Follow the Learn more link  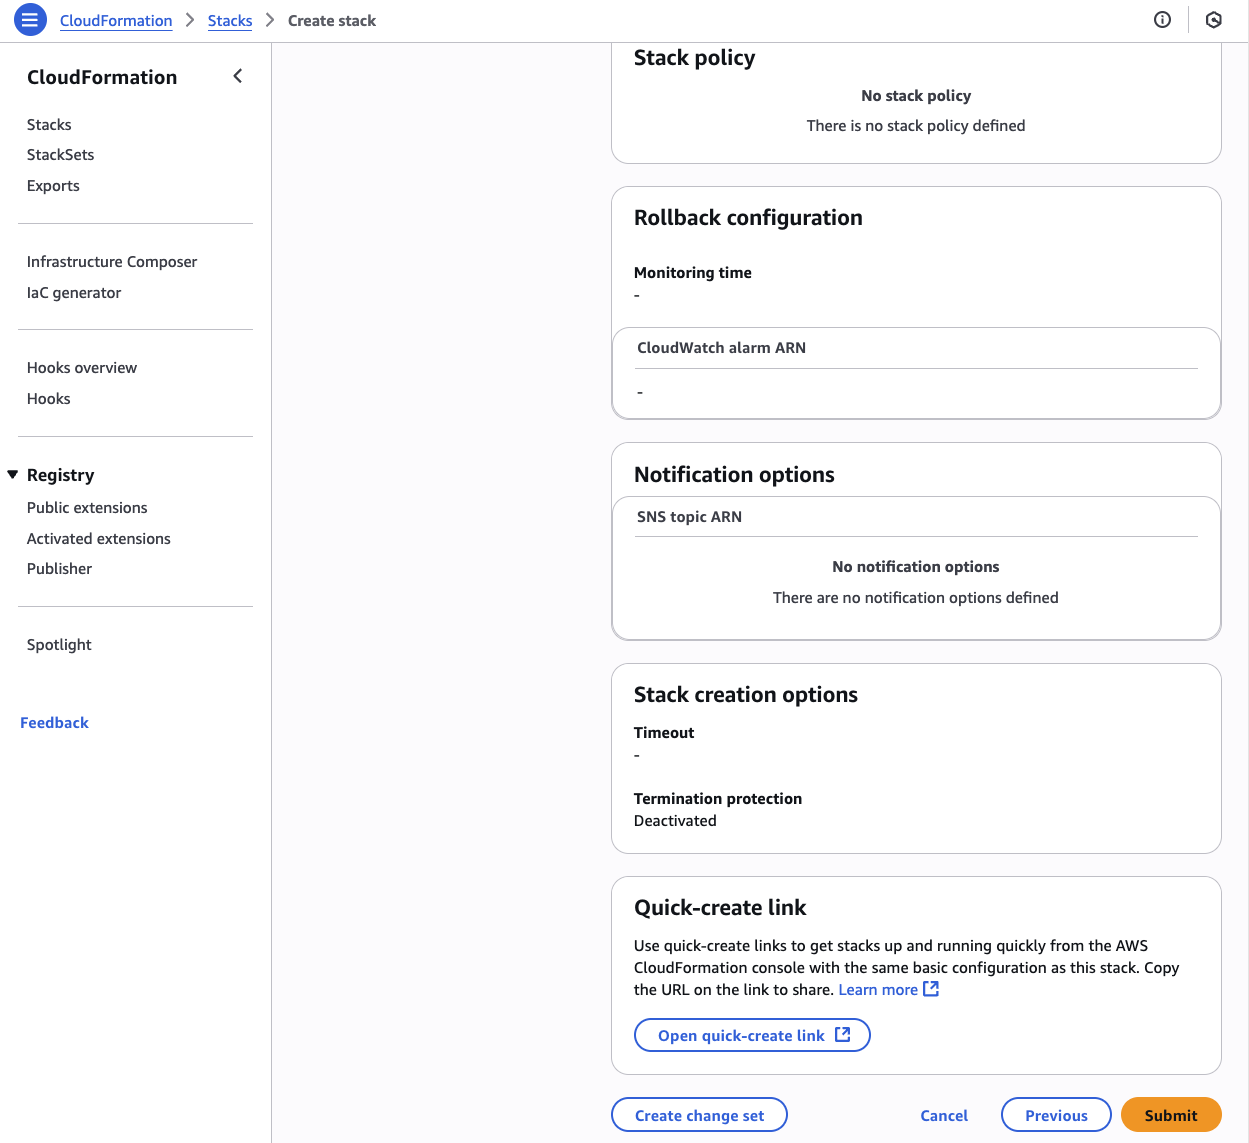click(x=878, y=990)
